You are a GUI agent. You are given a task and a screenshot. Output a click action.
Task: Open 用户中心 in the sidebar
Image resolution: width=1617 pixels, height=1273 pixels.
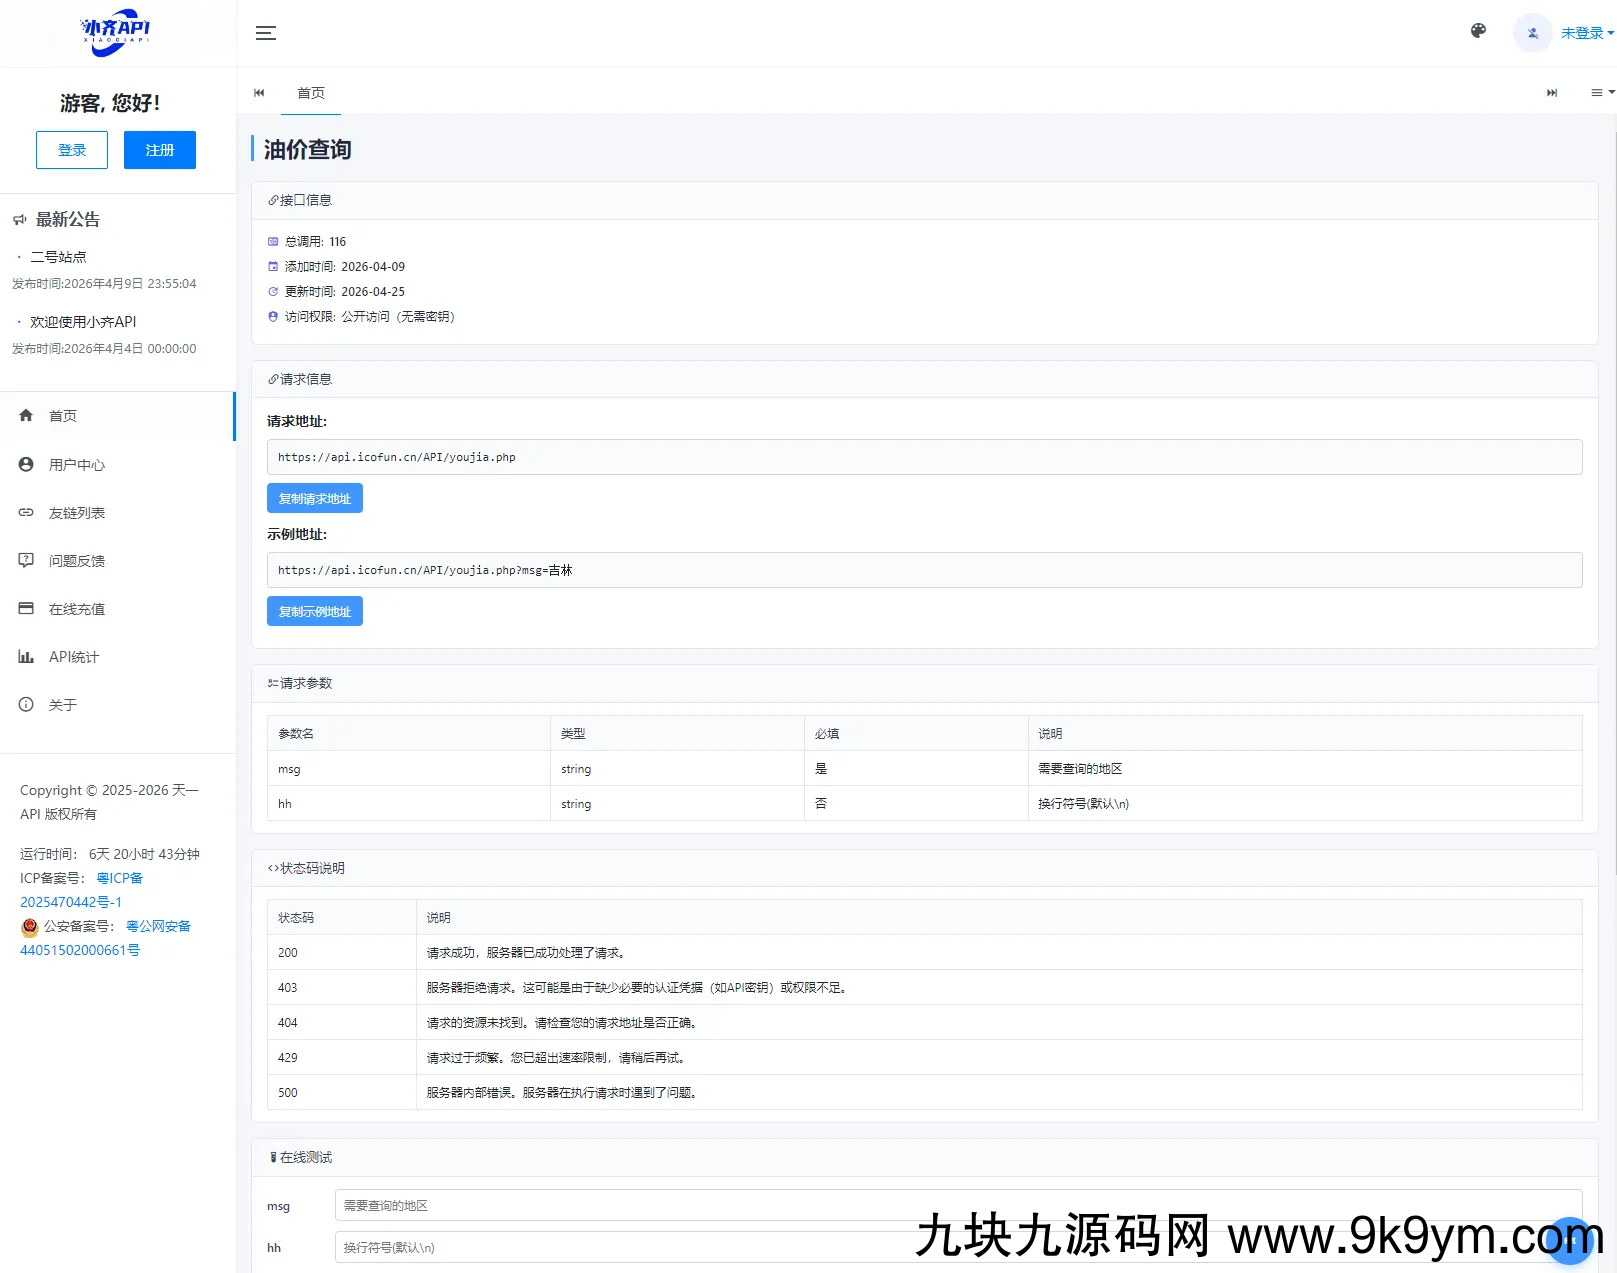[x=77, y=465]
